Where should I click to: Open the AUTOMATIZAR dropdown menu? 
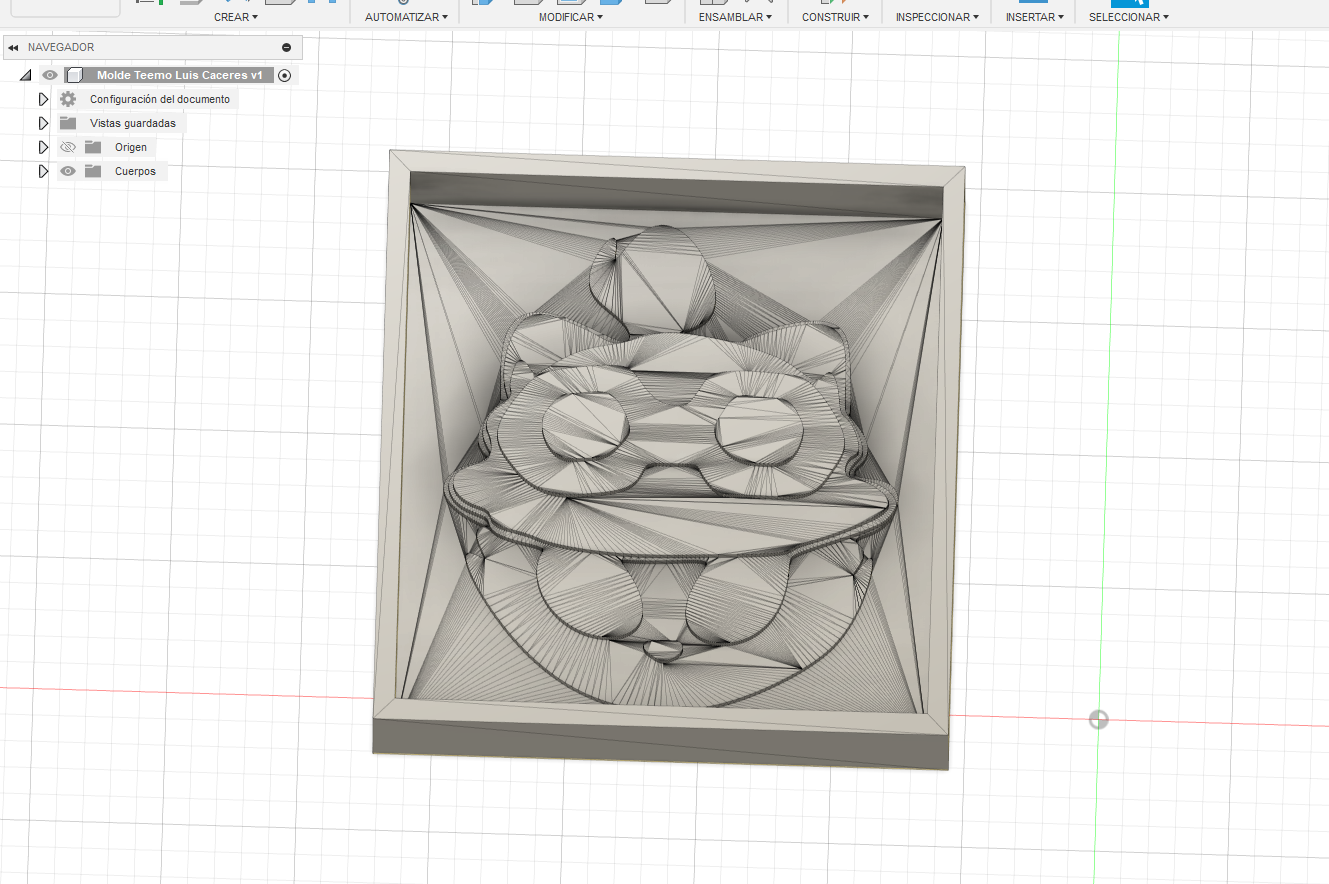pyautogui.click(x=406, y=17)
